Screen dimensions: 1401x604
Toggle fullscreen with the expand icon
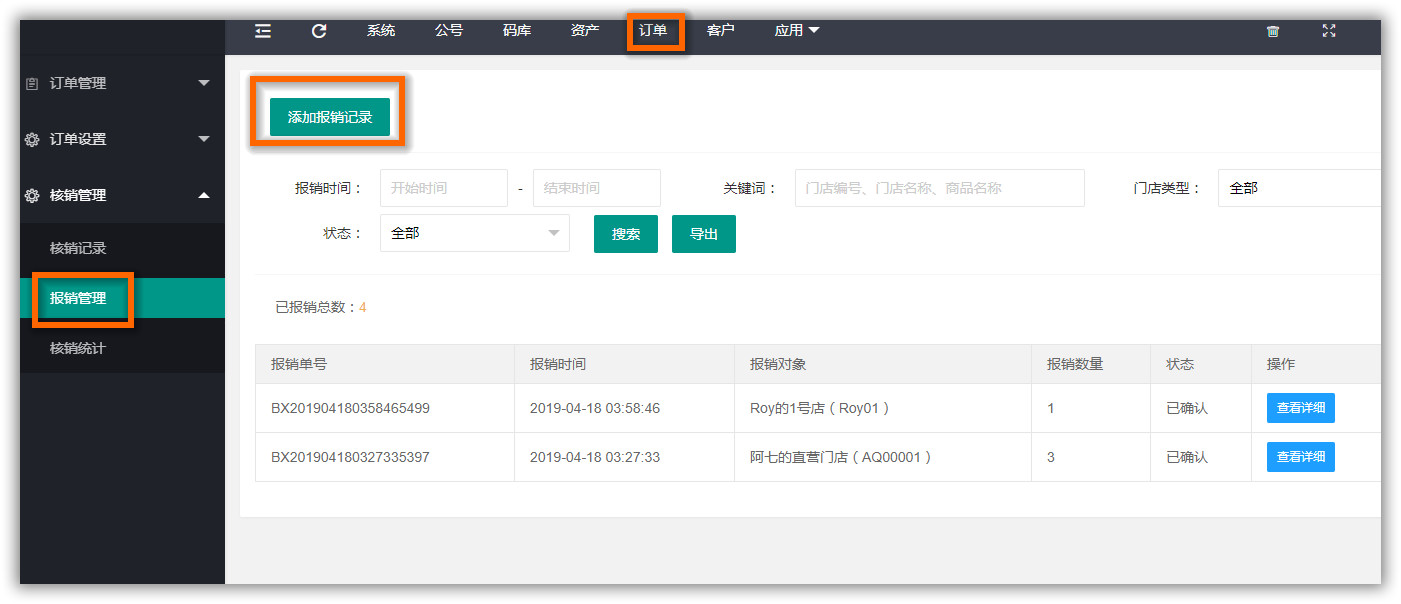pyautogui.click(x=1329, y=31)
